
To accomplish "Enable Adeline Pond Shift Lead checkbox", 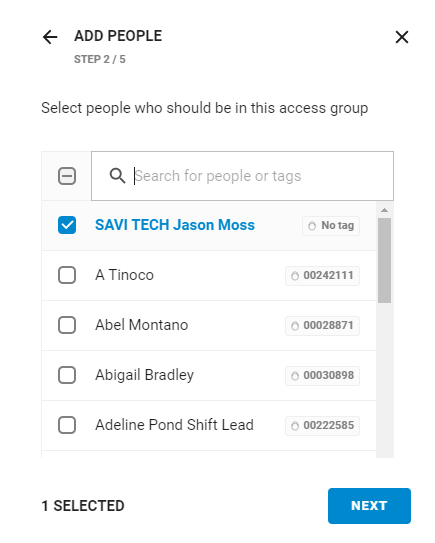I will click(x=67, y=425).
